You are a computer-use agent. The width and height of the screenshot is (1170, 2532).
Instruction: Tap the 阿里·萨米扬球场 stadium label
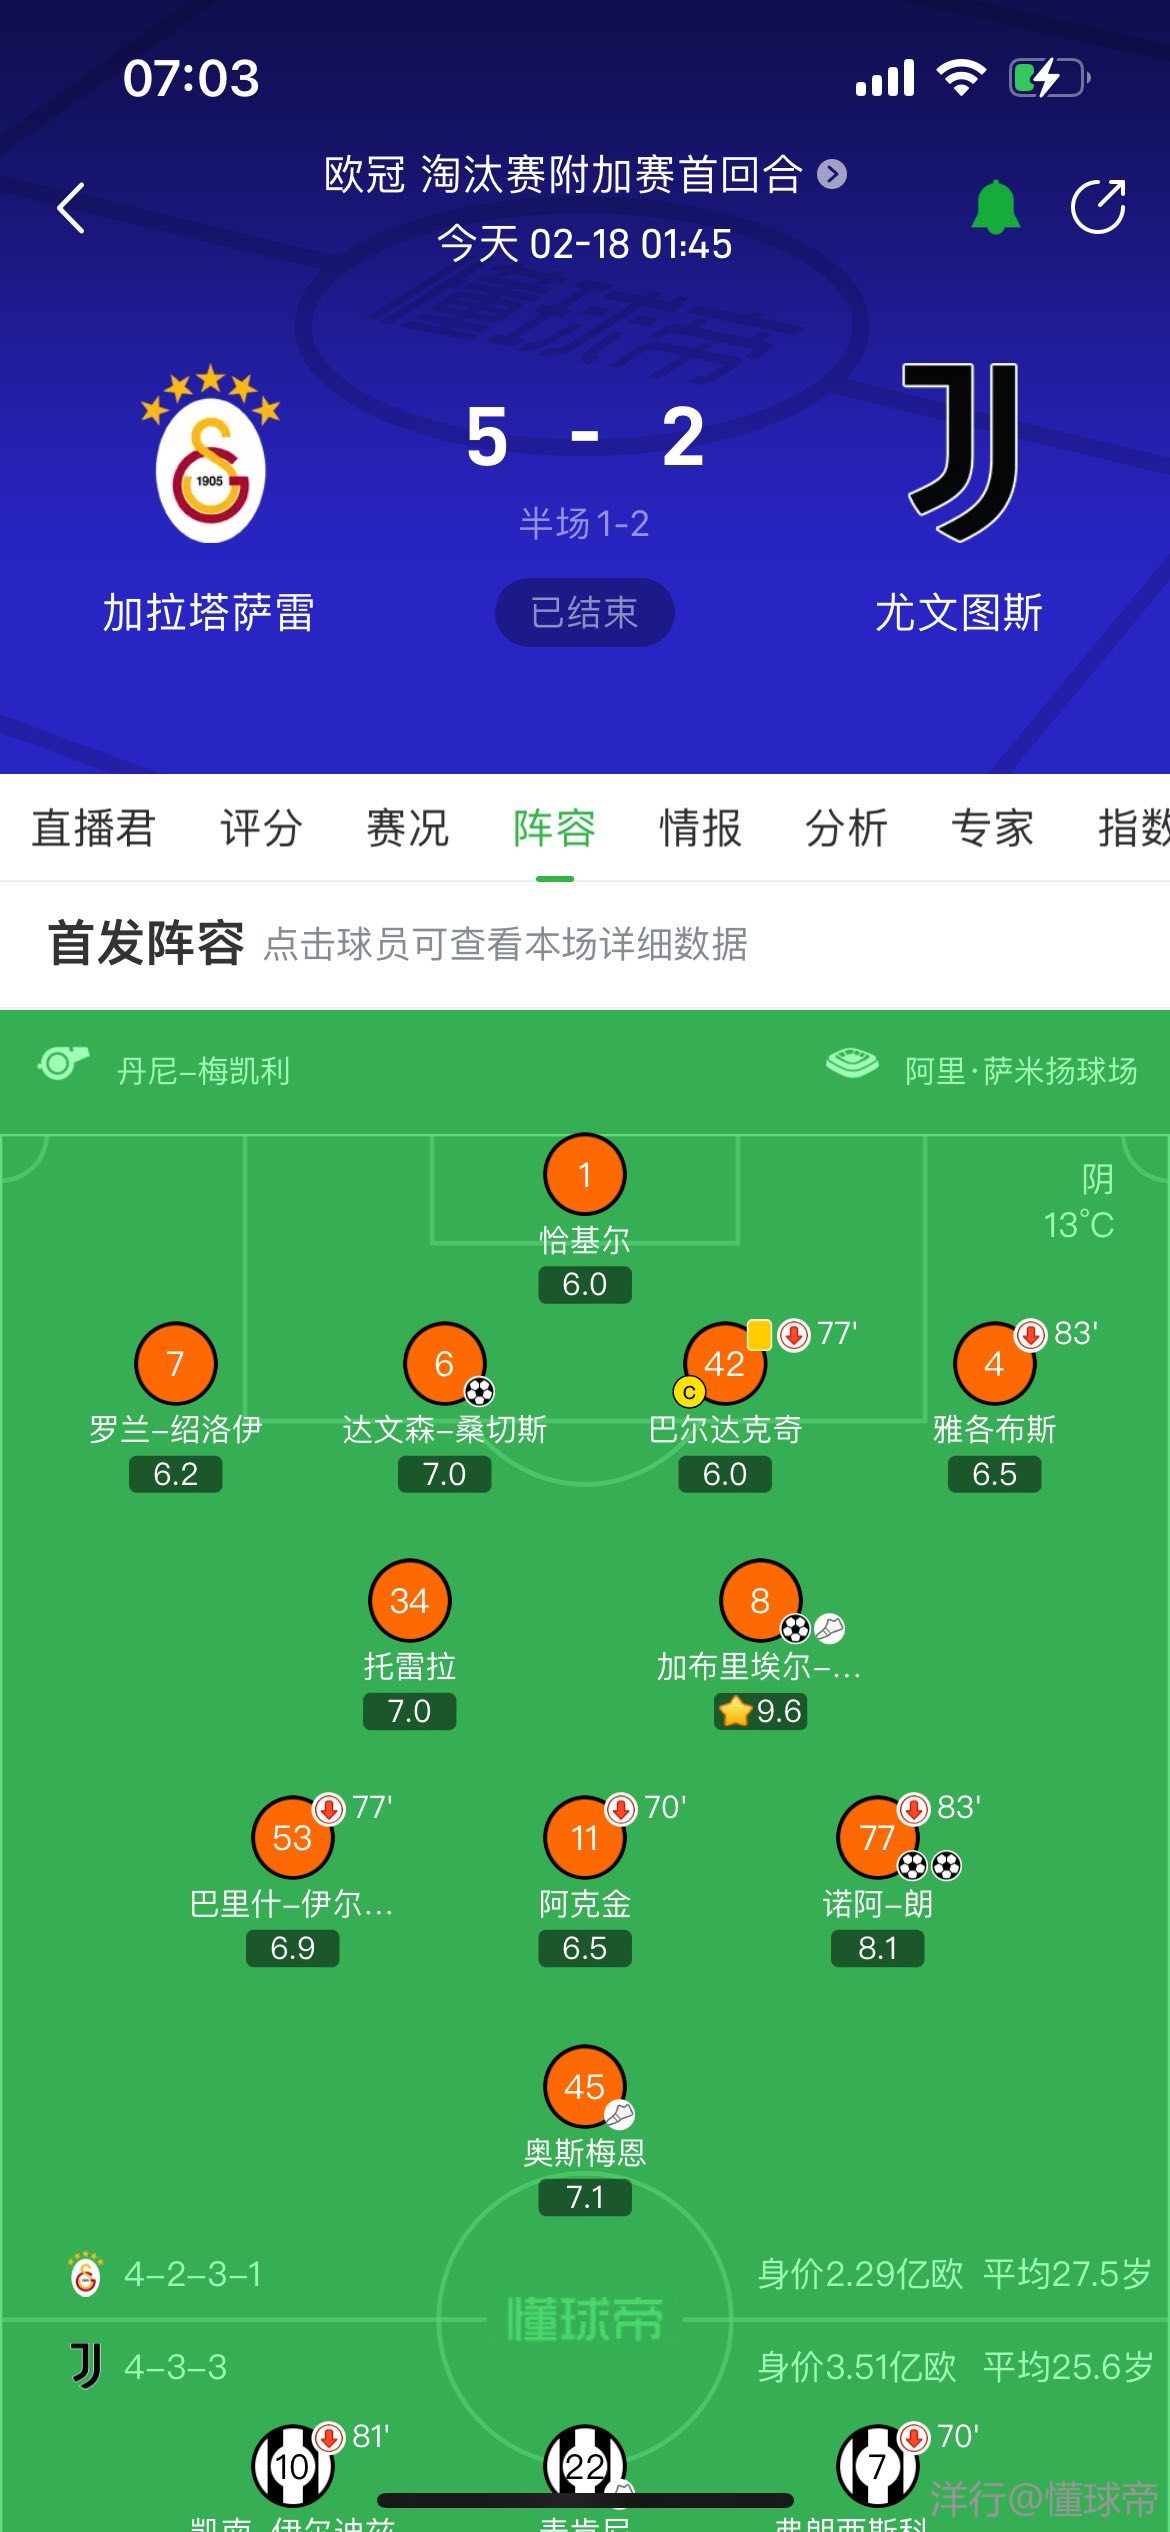(x=1020, y=1071)
